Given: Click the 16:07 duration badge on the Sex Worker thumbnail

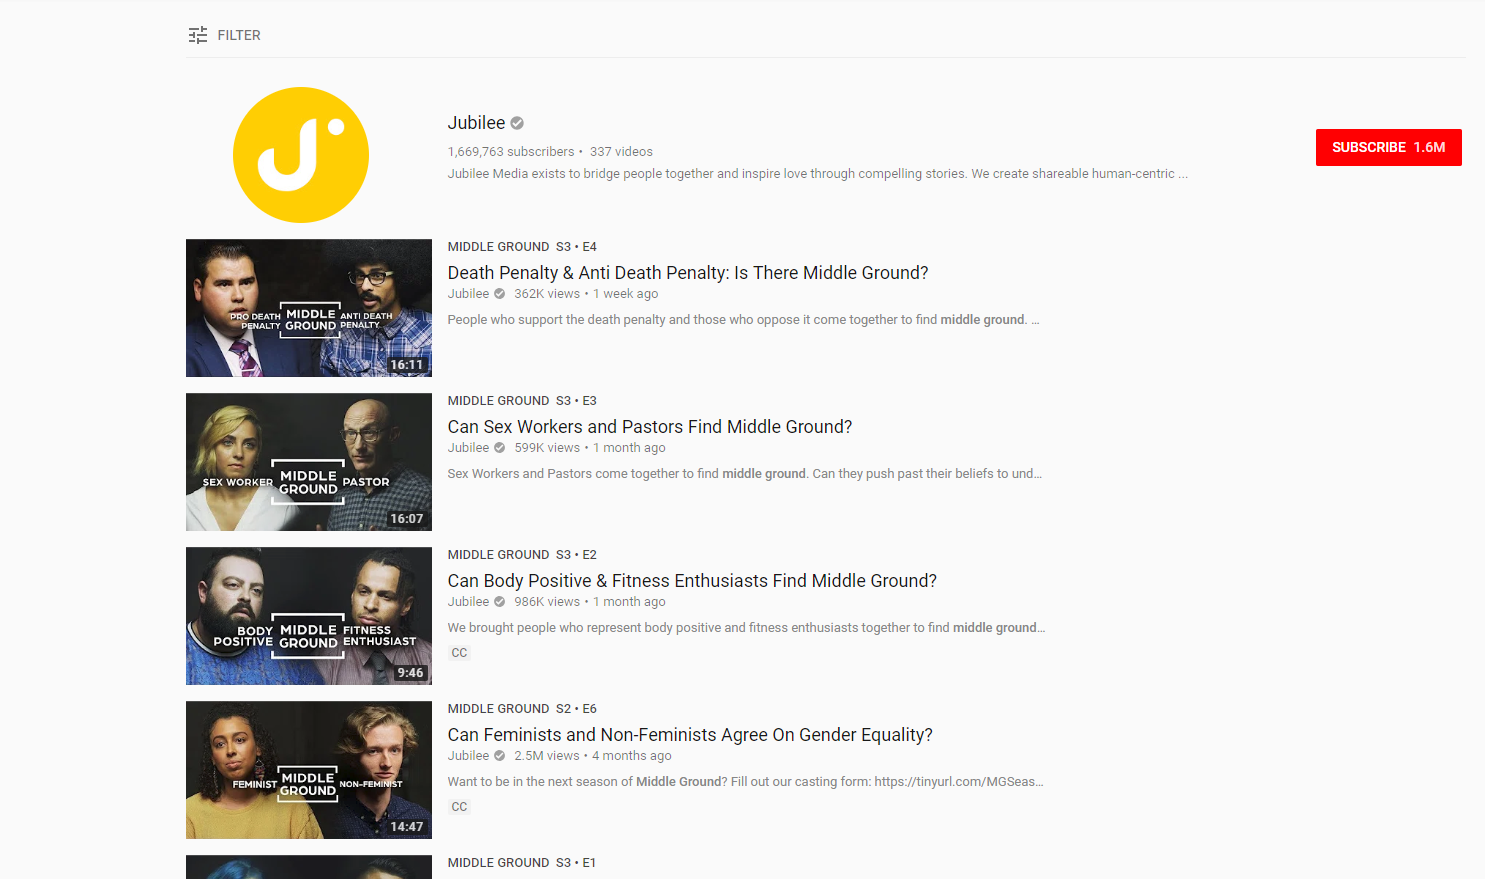Looking at the screenshot, I should (407, 519).
